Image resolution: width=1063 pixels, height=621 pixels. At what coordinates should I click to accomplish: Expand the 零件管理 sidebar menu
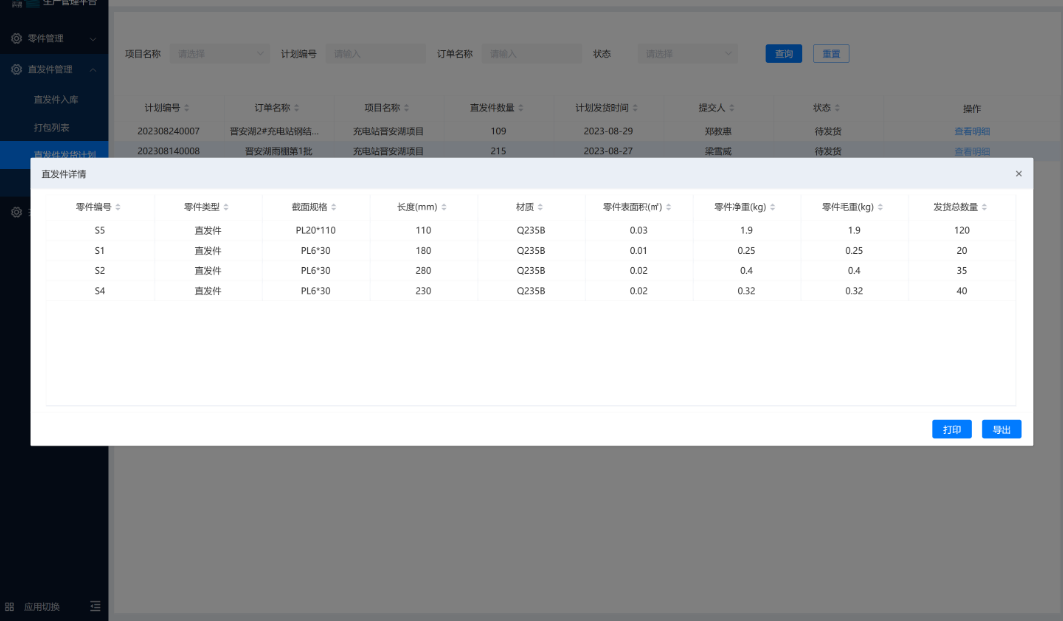pyautogui.click(x=53, y=39)
